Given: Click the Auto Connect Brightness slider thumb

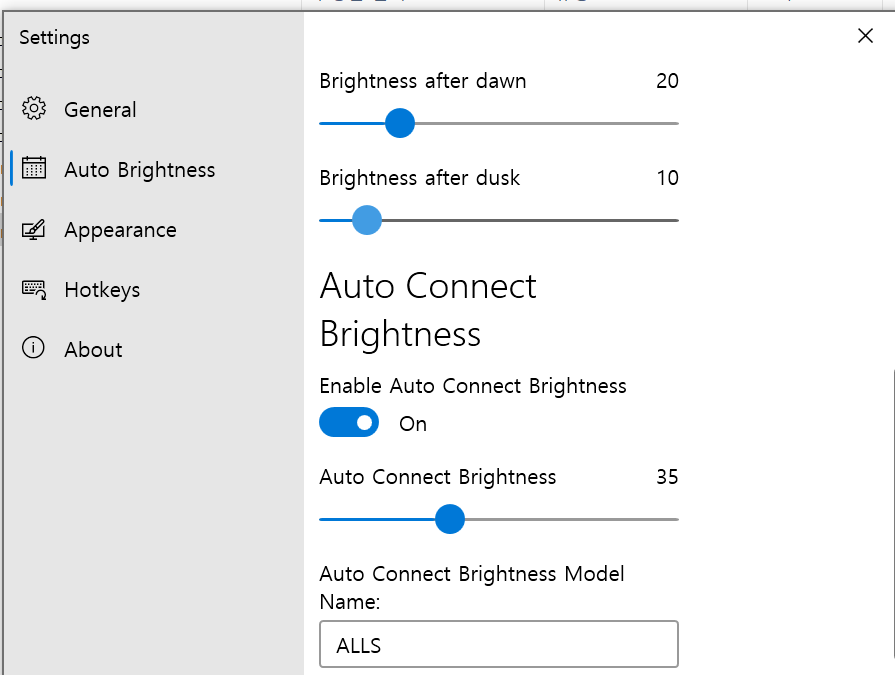Looking at the screenshot, I should pyautogui.click(x=450, y=519).
